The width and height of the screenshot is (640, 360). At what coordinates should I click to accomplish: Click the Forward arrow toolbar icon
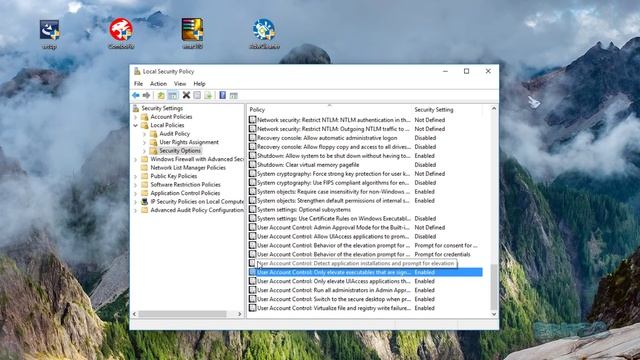click(146, 95)
